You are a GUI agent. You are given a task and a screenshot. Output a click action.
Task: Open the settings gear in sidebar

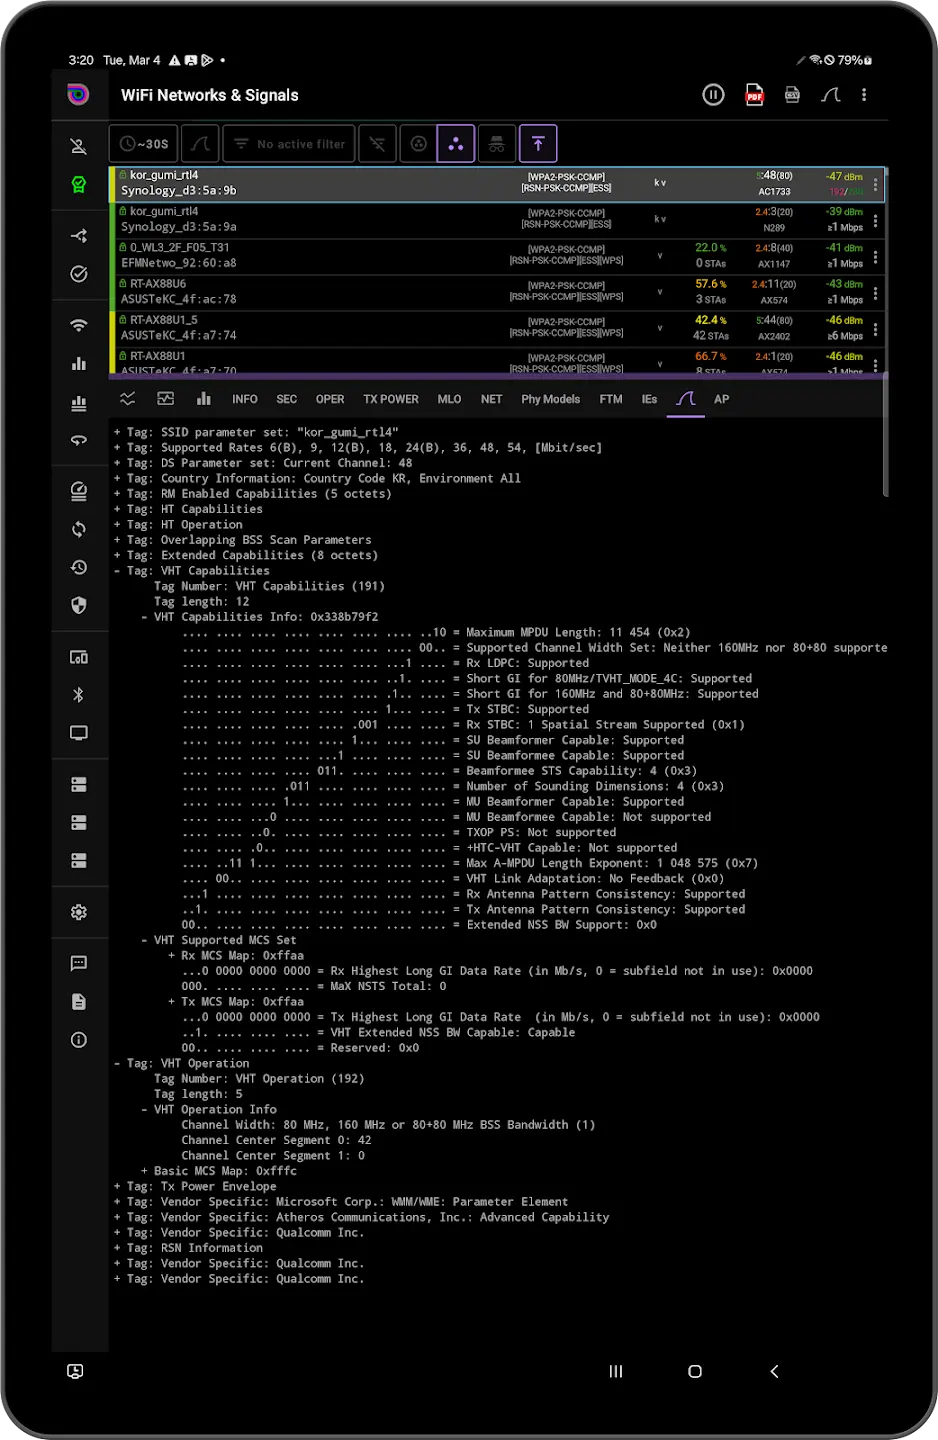79,912
